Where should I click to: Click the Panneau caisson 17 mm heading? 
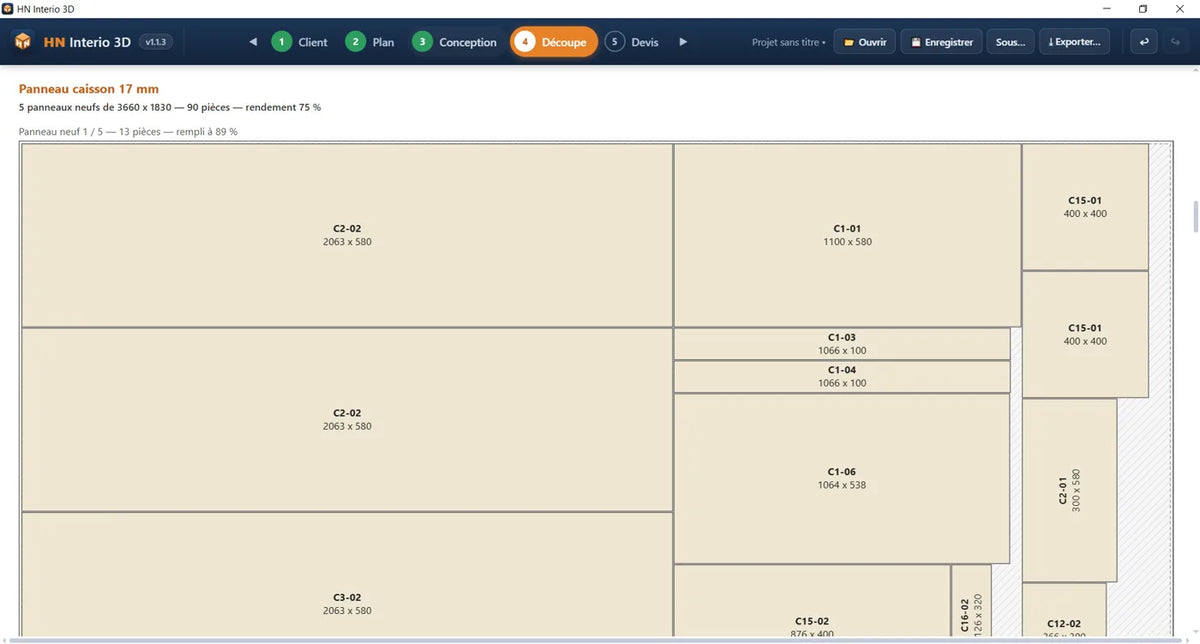(89, 89)
